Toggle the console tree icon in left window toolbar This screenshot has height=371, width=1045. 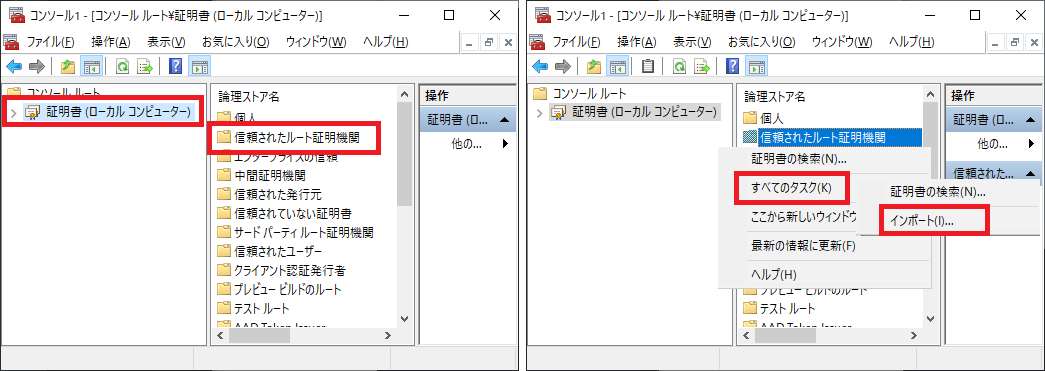pyautogui.click(x=91, y=66)
